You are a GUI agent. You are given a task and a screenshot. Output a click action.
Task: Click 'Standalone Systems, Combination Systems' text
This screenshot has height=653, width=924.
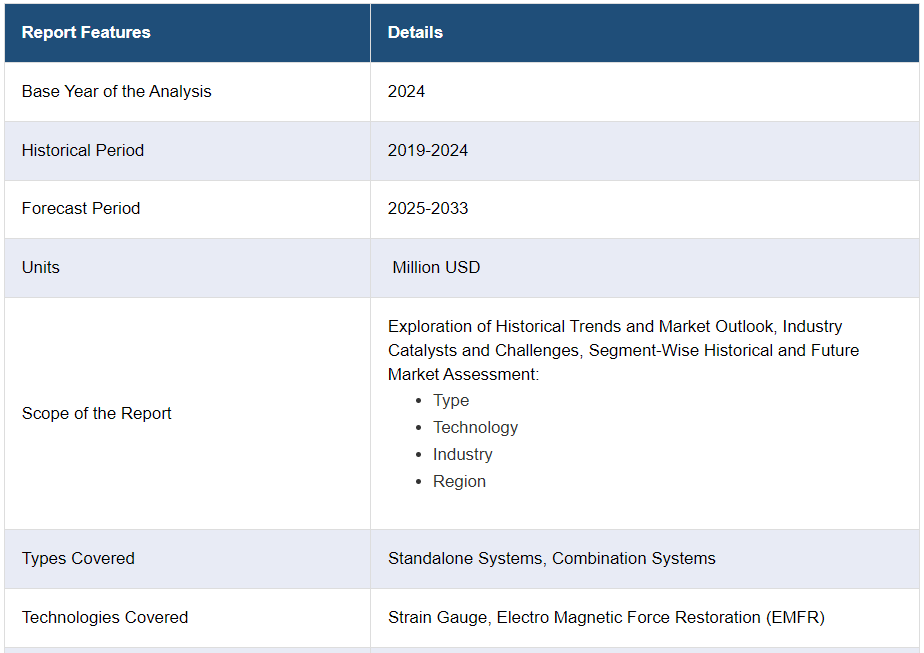click(x=552, y=558)
